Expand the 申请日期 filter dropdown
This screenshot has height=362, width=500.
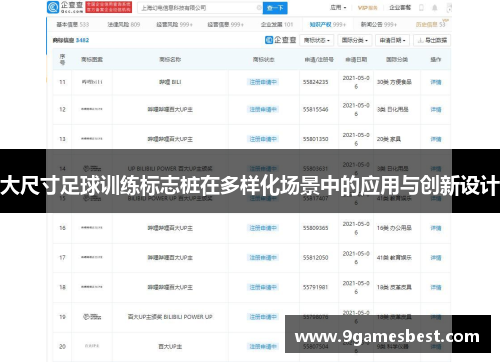[x=392, y=40]
